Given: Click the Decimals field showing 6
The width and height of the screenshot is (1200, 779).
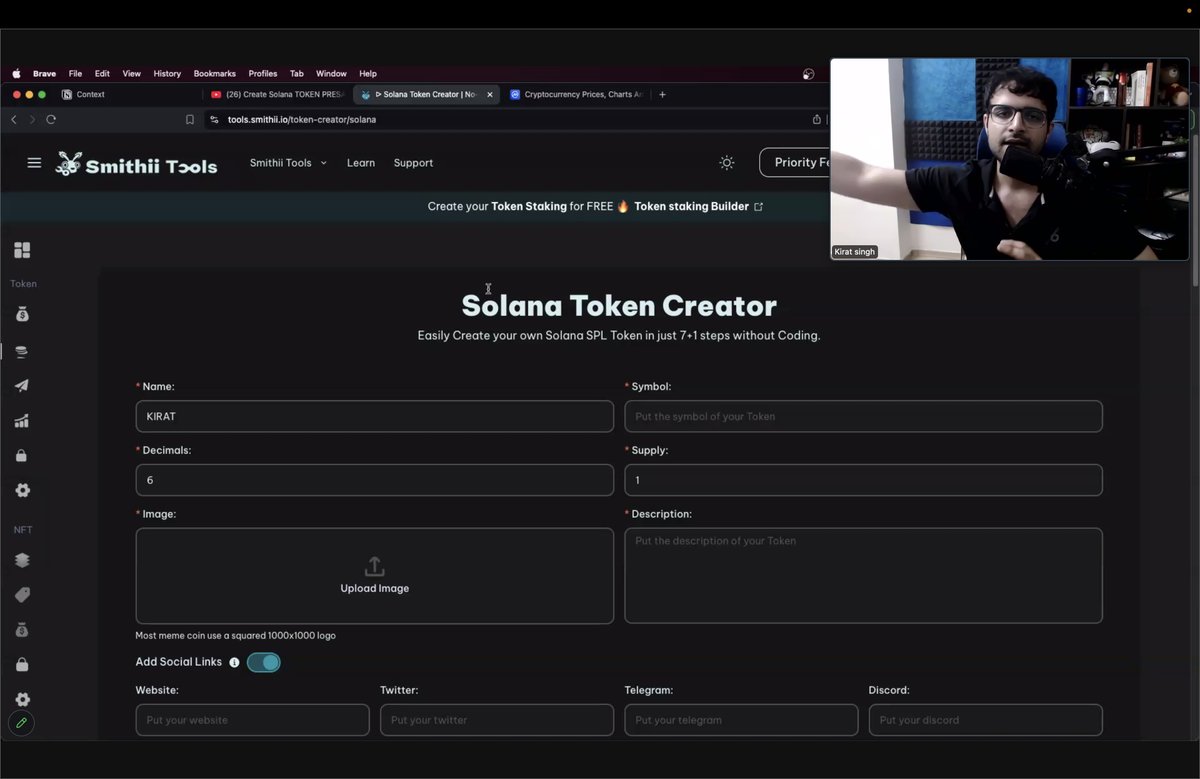Looking at the screenshot, I should point(375,480).
